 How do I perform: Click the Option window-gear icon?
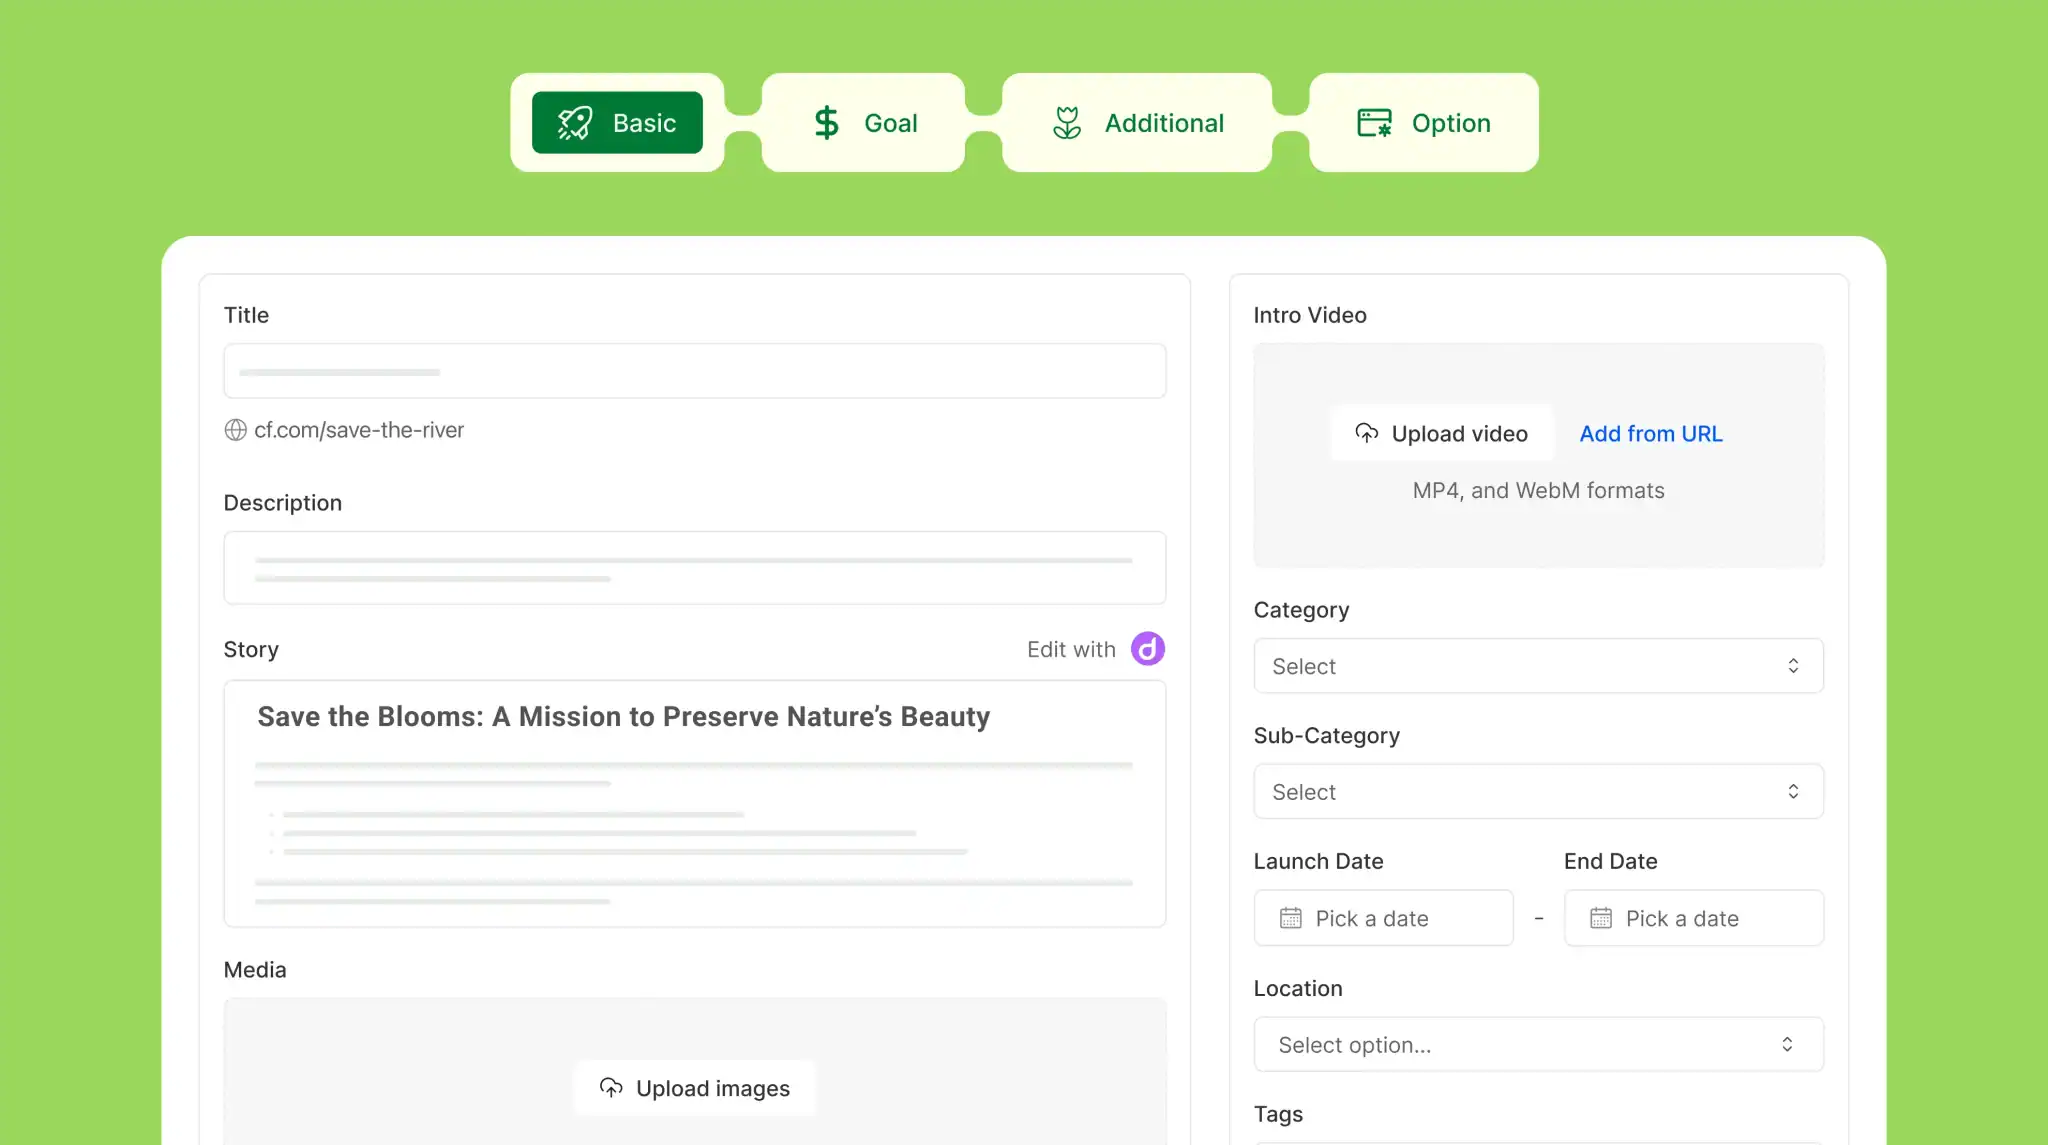[x=1374, y=123]
